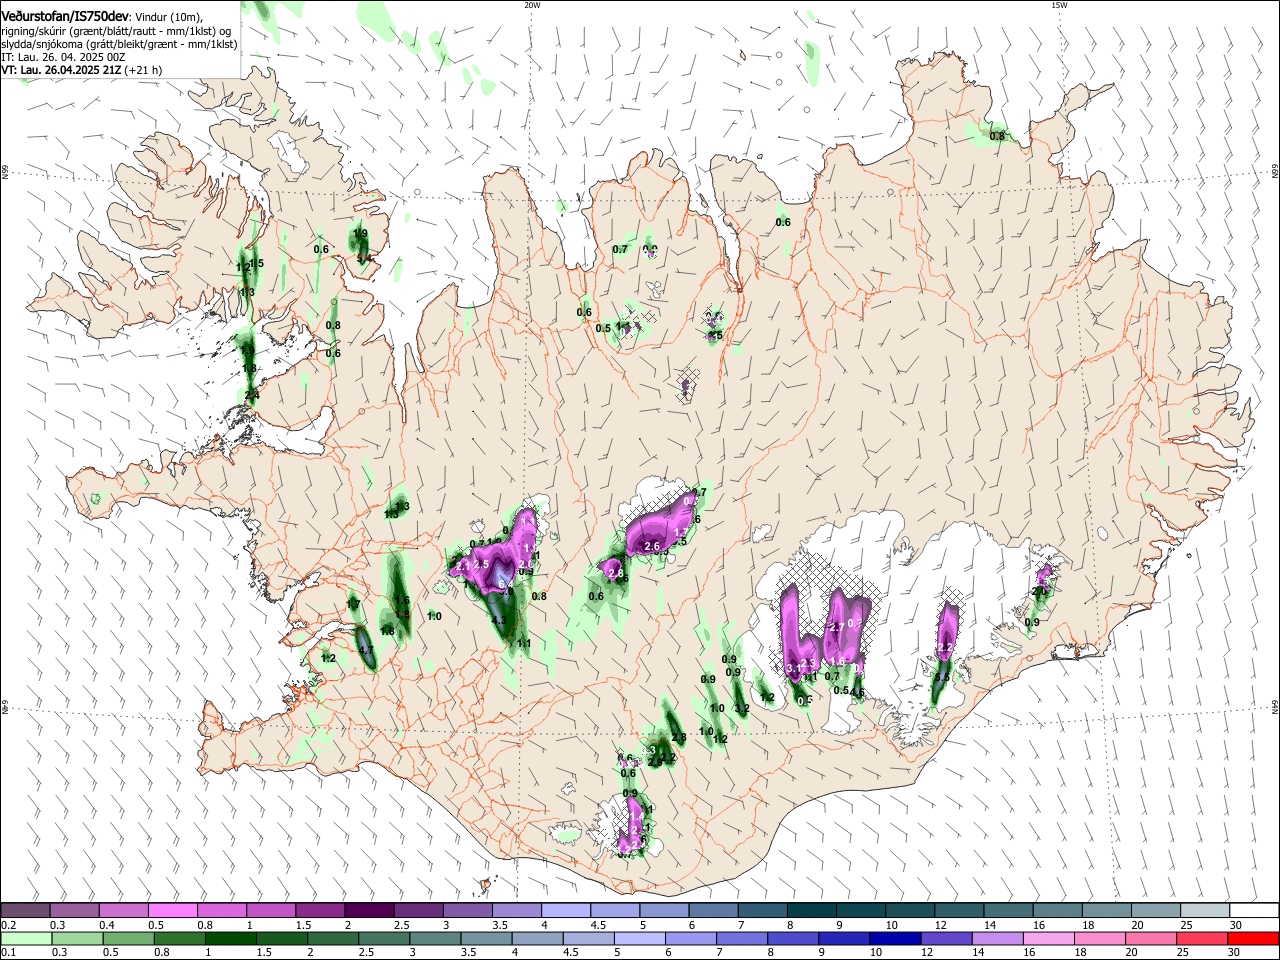Click the '4.7' precipitation value on the map
Image resolution: width=1280 pixels, height=960 pixels.
pyautogui.click(x=365, y=650)
